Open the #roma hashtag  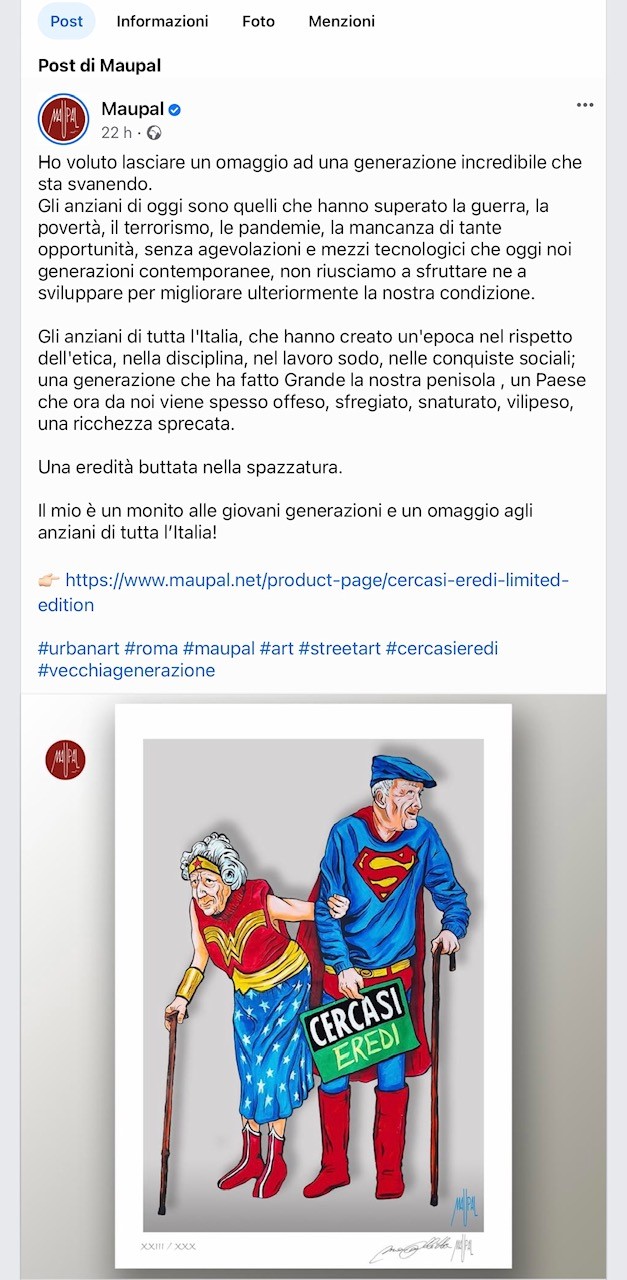[x=151, y=649]
